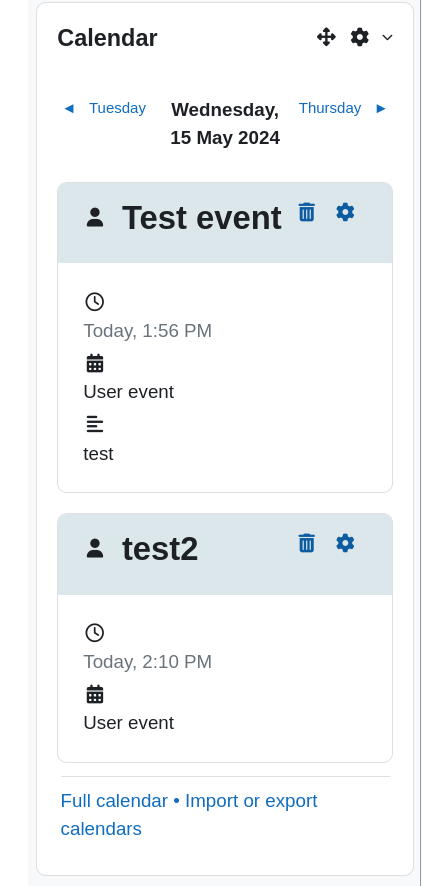Go to previous day Tuesday
This screenshot has width=422, height=886.
click(105, 108)
